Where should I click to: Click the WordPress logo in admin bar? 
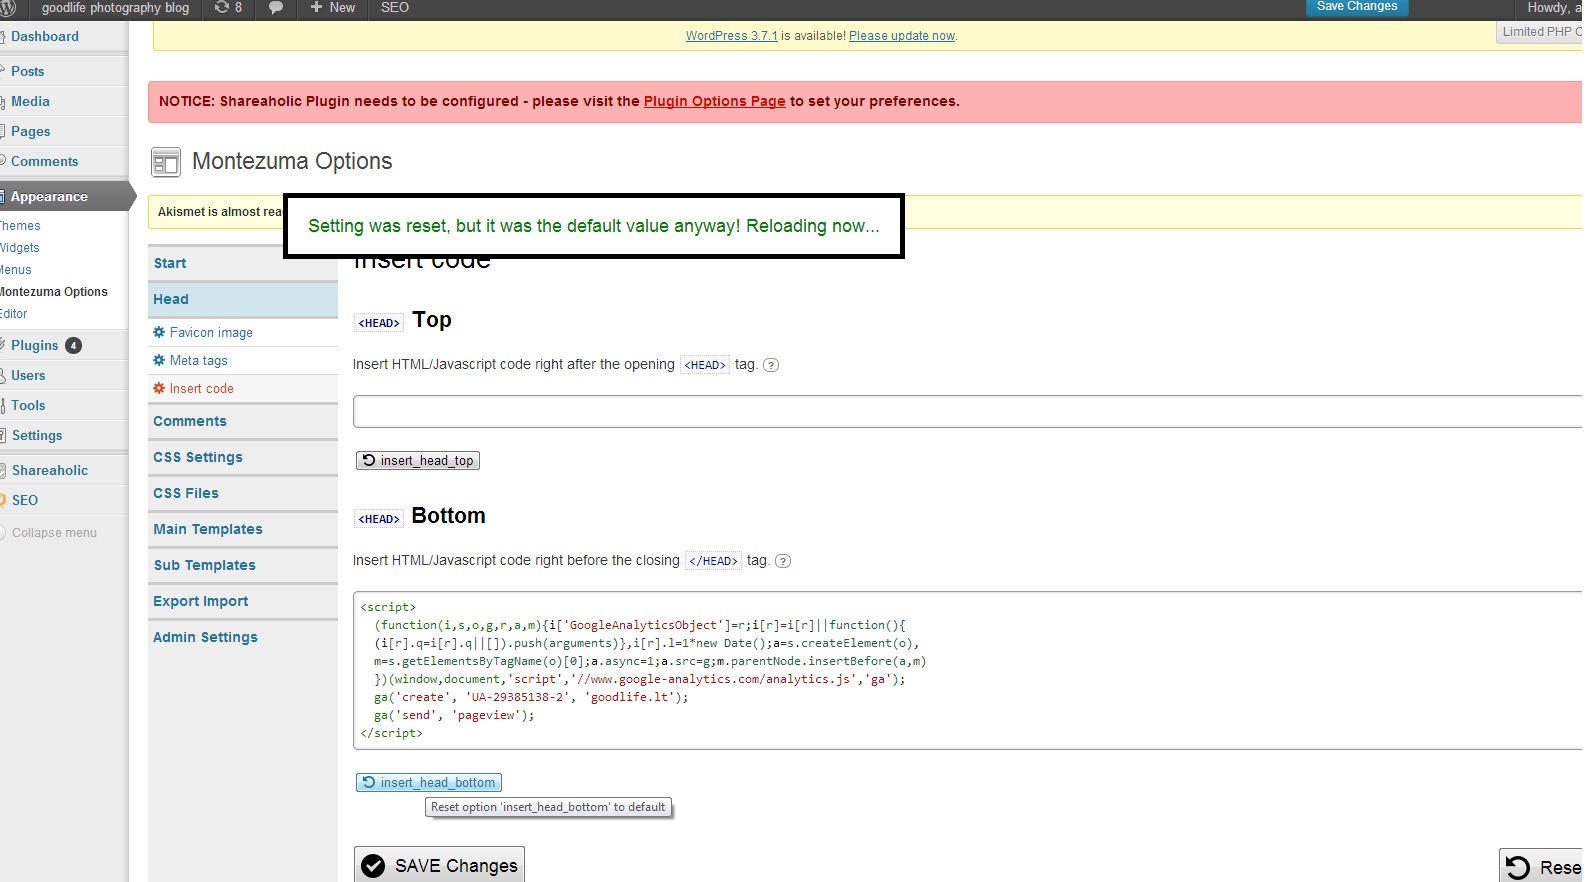coord(7,8)
